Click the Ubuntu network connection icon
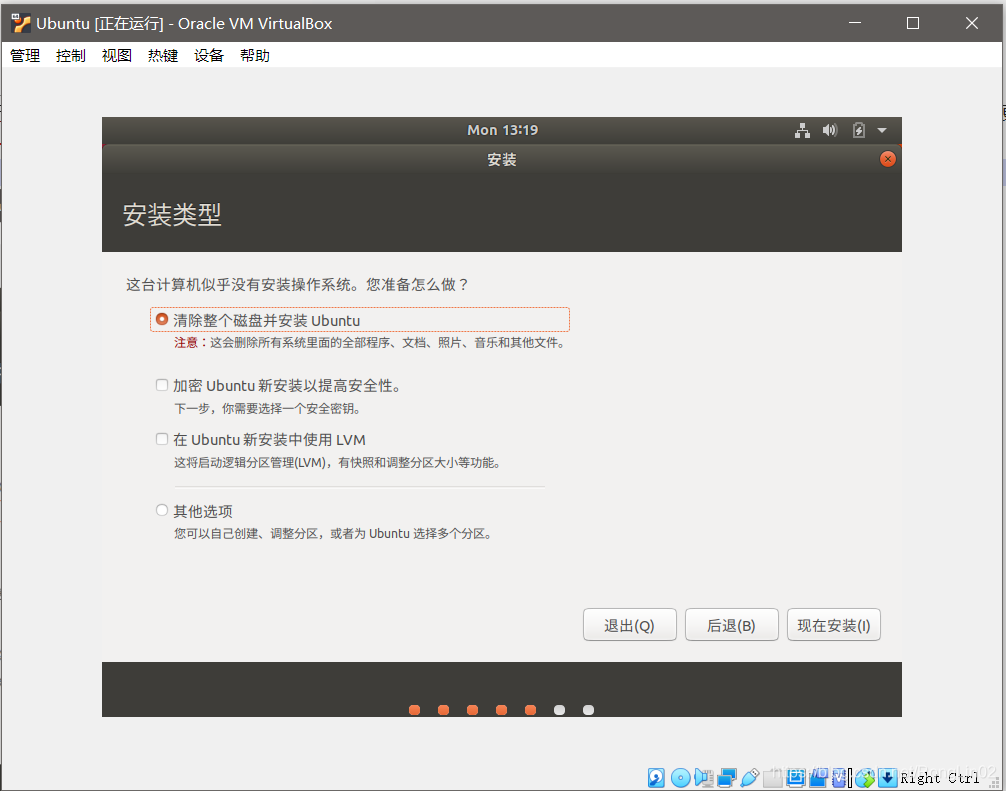Screen dimensions: 1006x791 [x=802, y=130]
